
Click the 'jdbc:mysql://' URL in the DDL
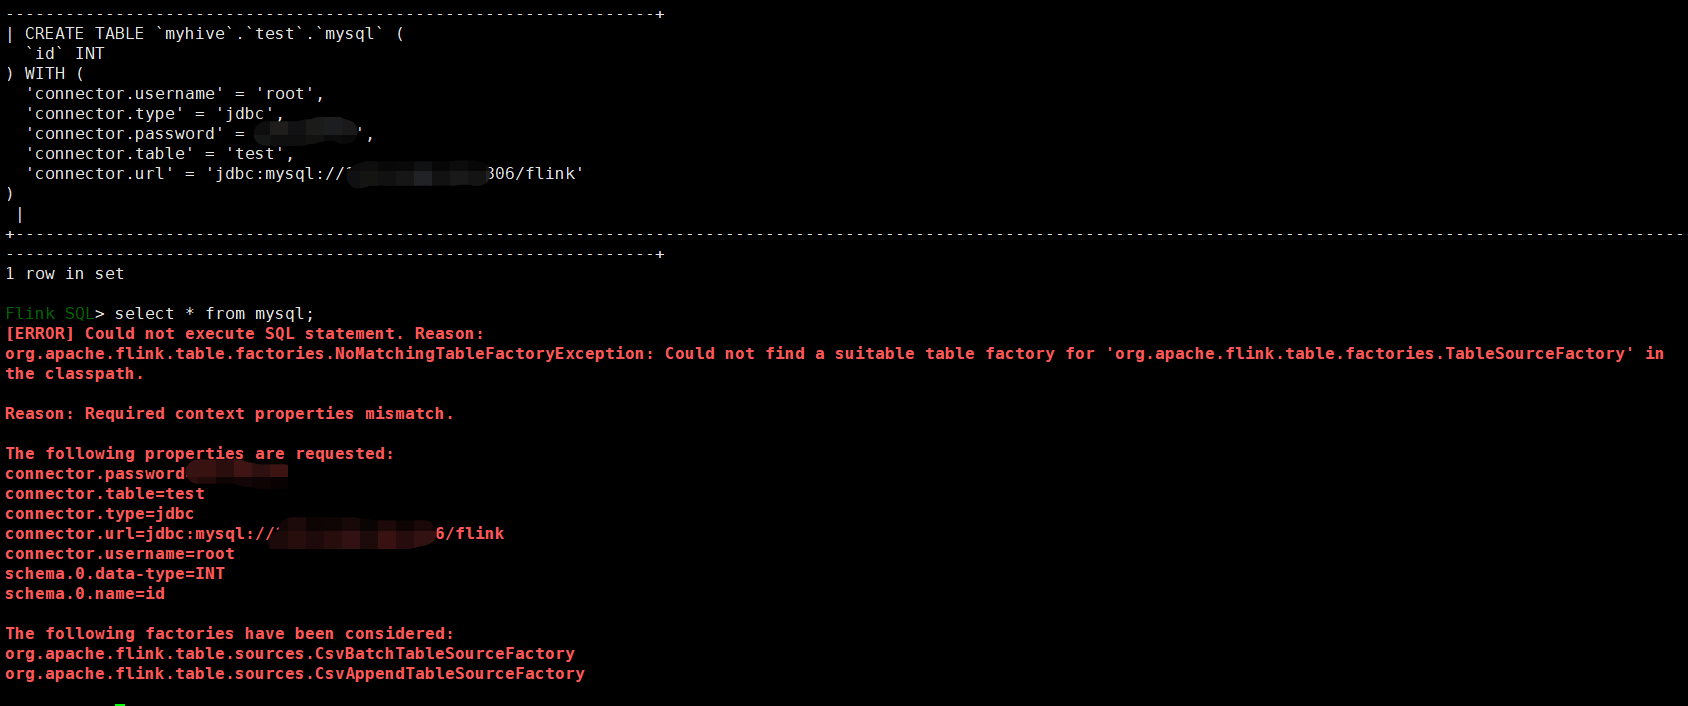pyautogui.click(x=278, y=174)
